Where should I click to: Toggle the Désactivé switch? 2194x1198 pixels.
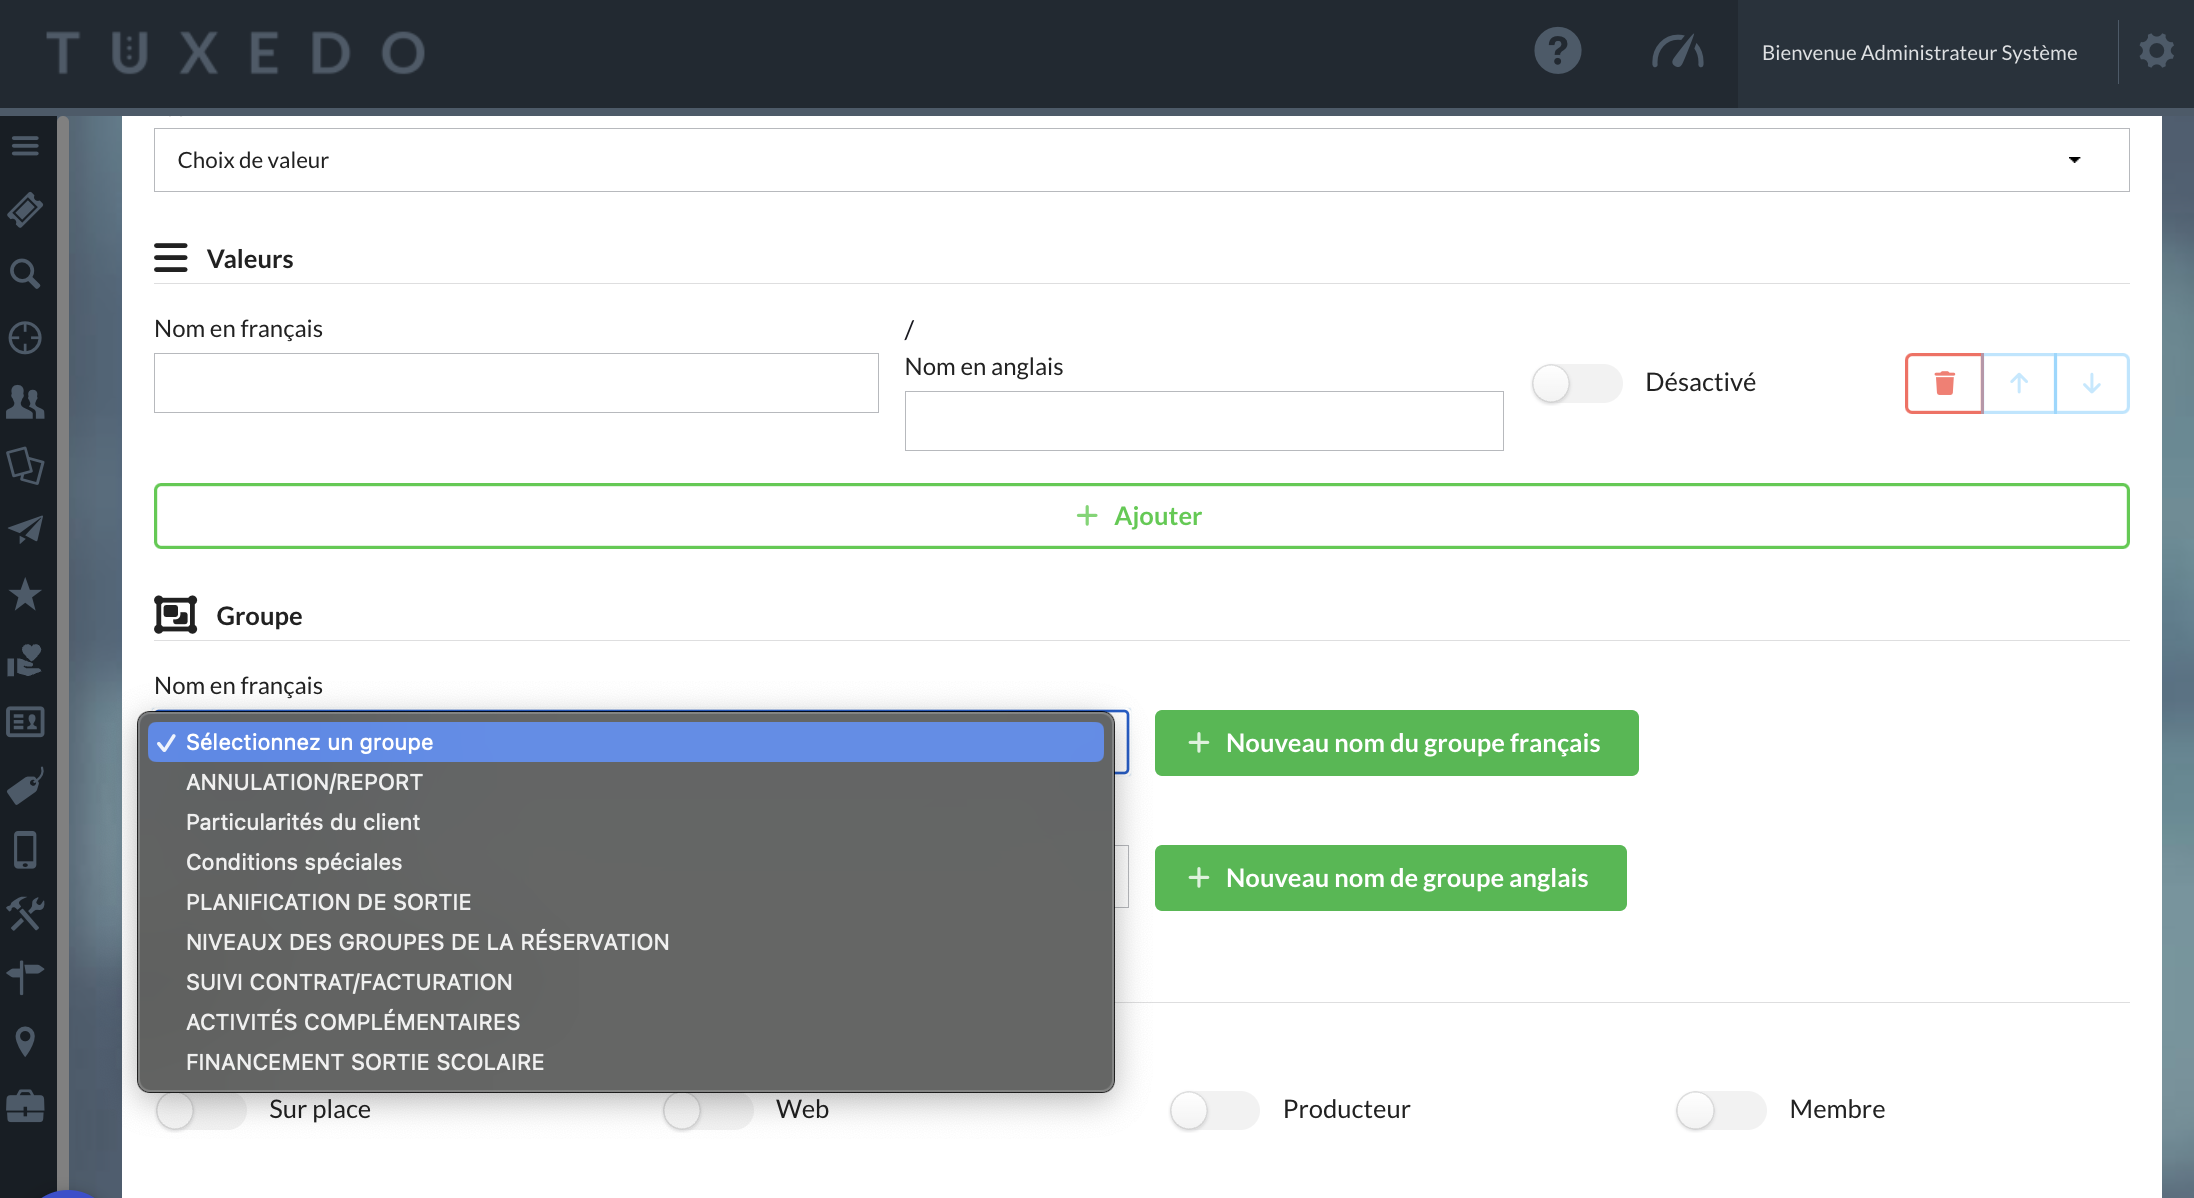[1575, 383]
